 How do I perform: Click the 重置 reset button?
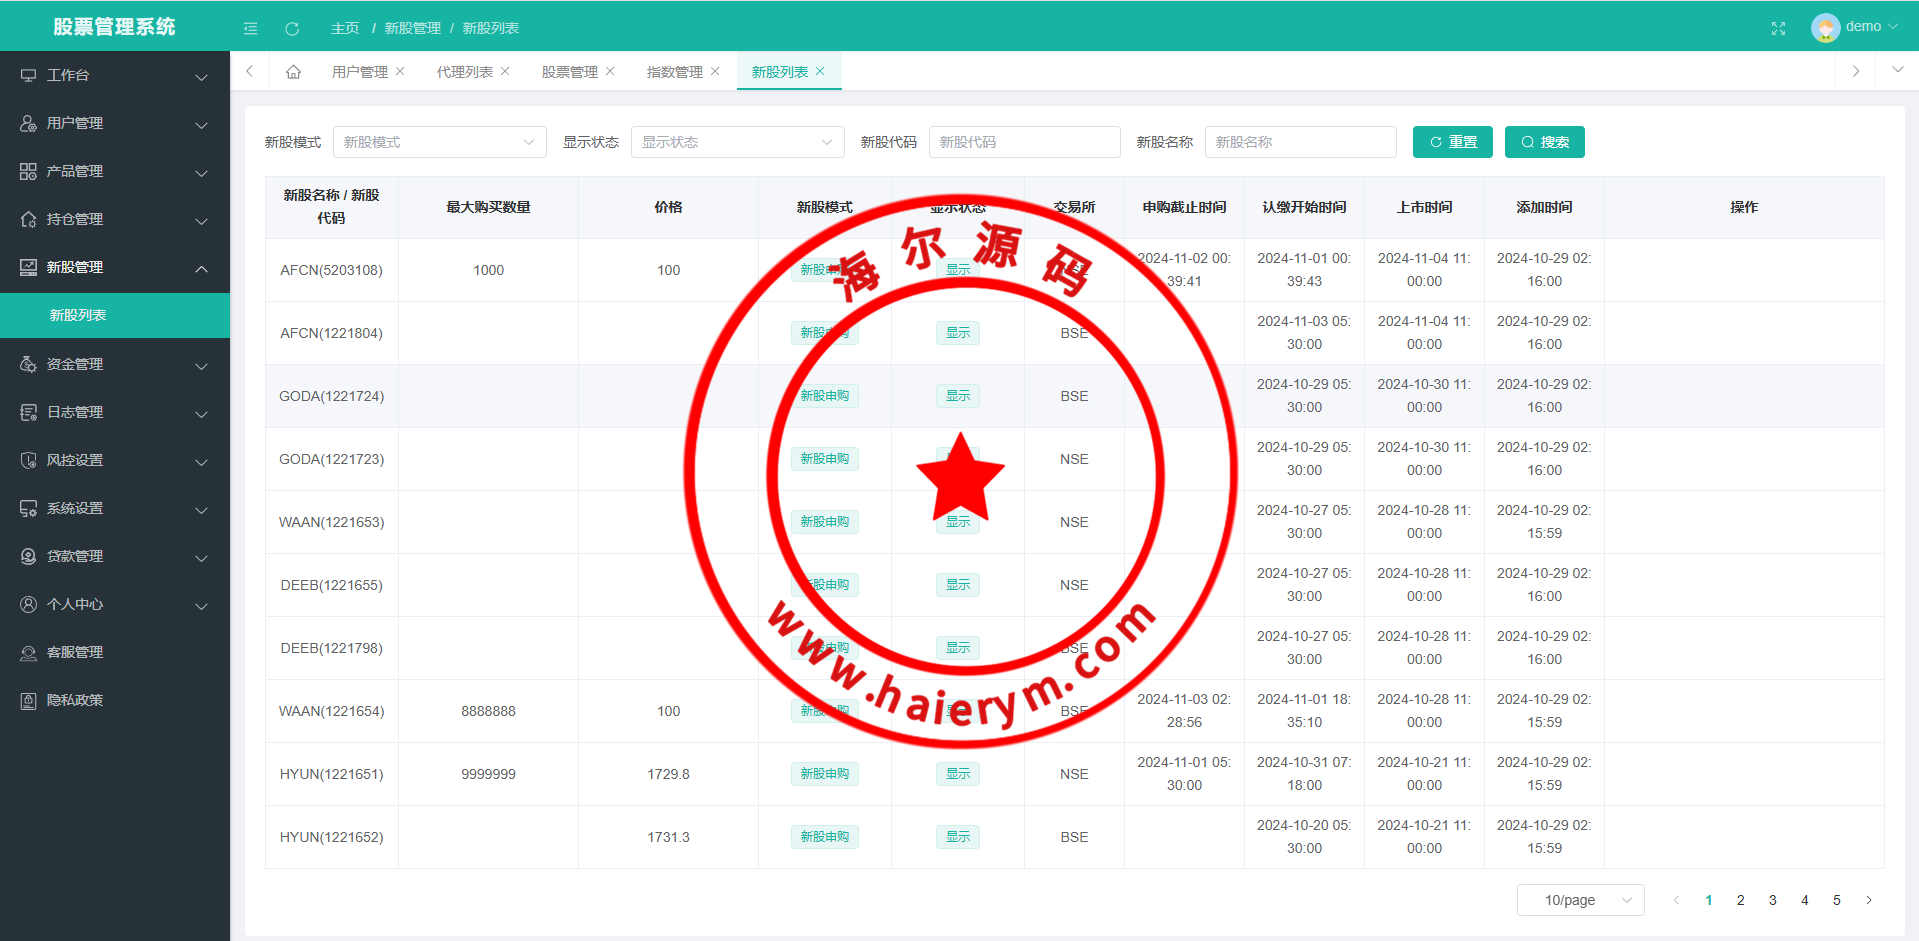(x=1452, y=142)
